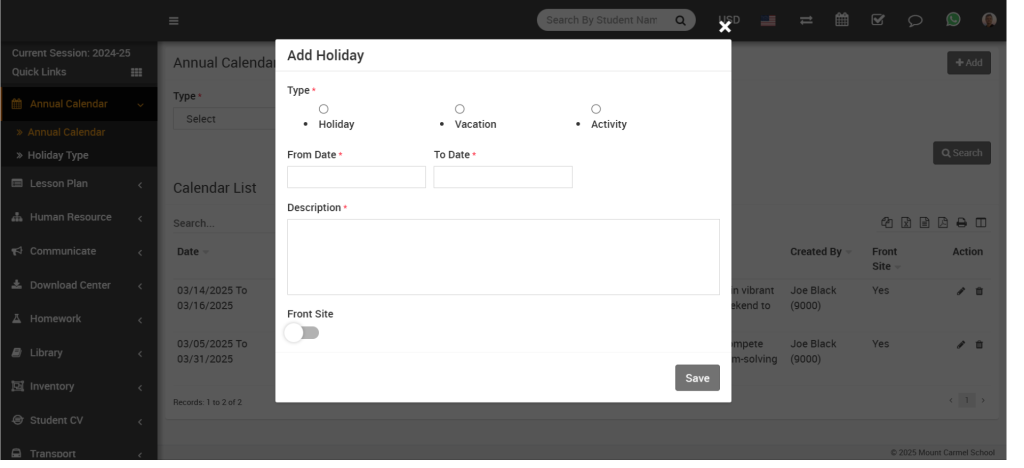Open the Holiday Type submenu item
Screen dimensions: 1024x468
58,155
